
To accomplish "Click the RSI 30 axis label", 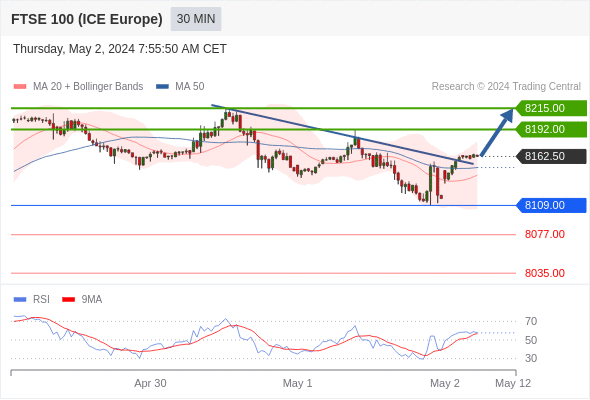I will point(531,358).
